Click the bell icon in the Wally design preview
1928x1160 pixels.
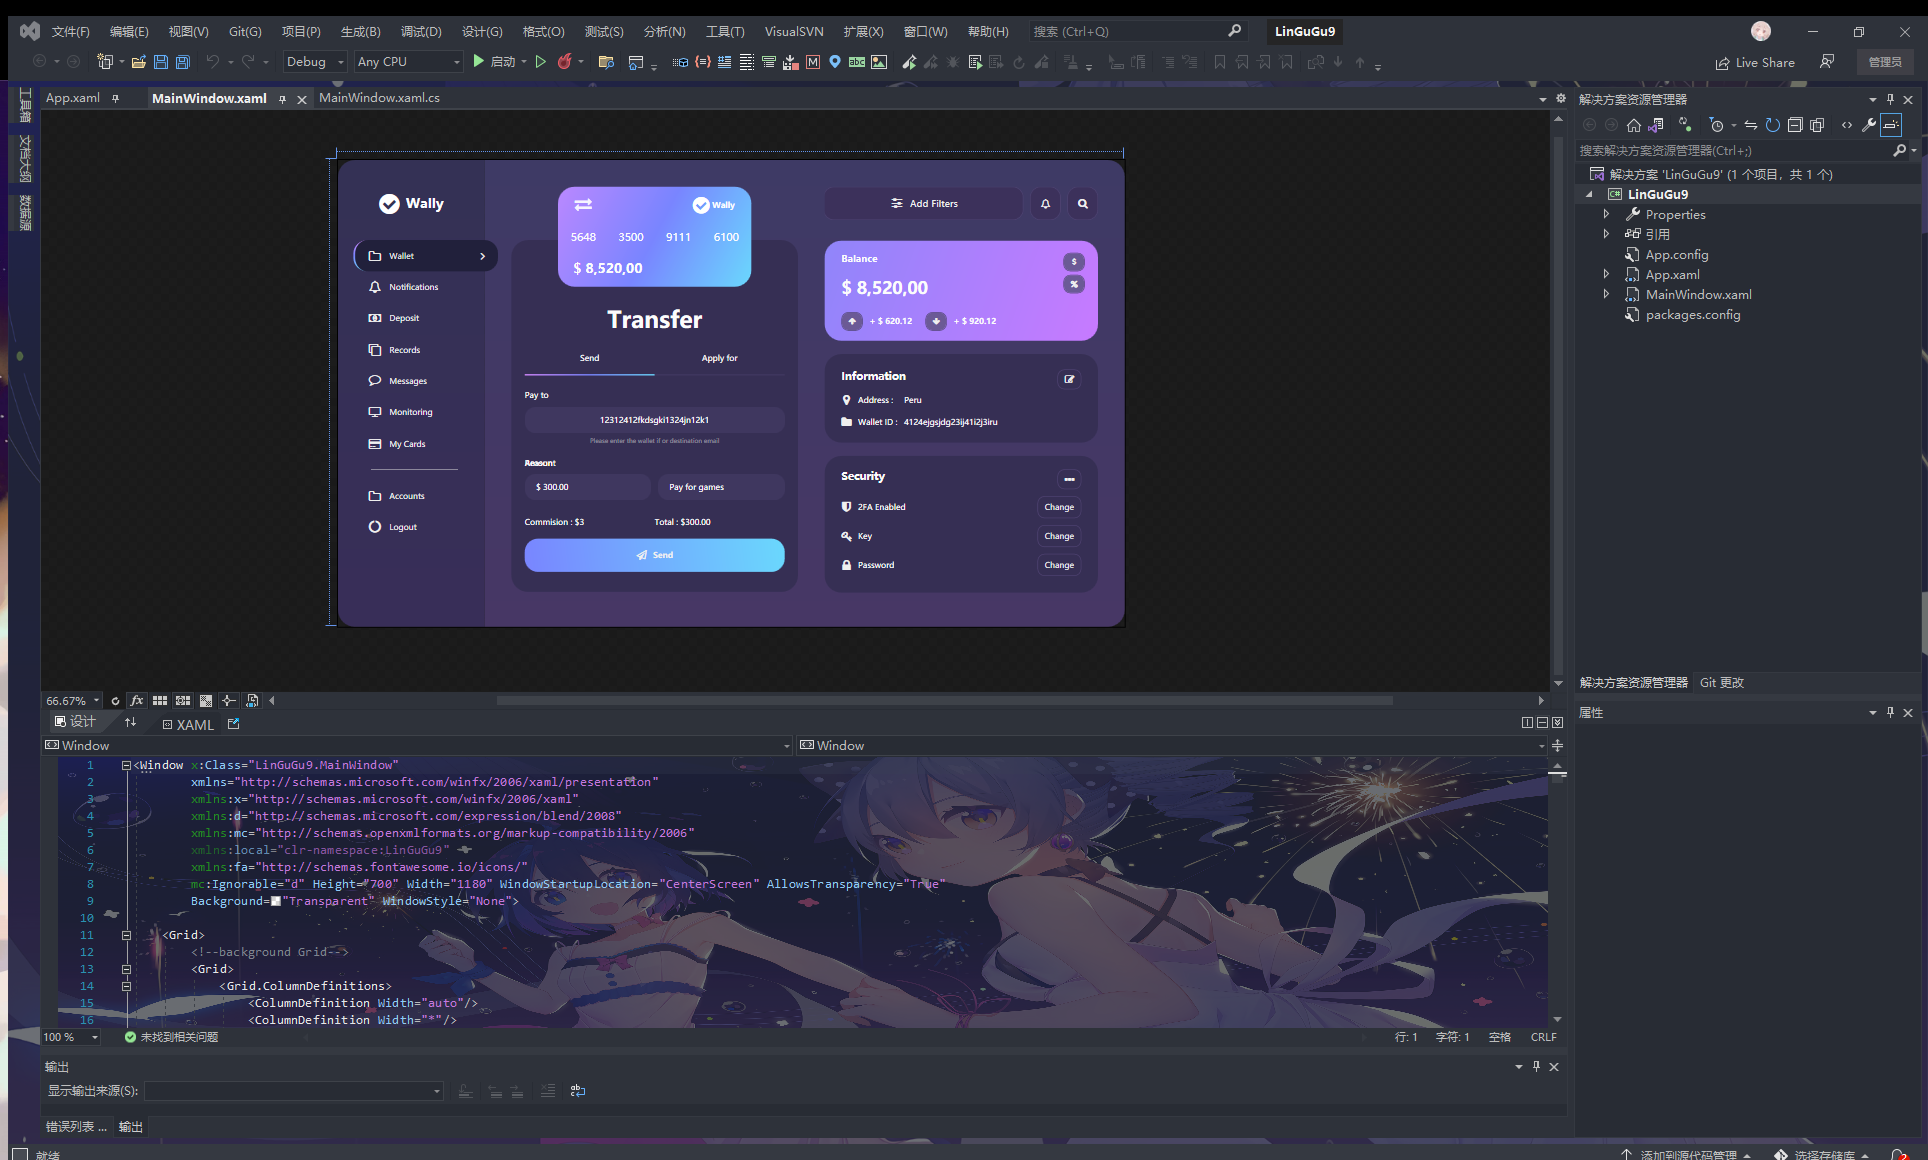1045,203
